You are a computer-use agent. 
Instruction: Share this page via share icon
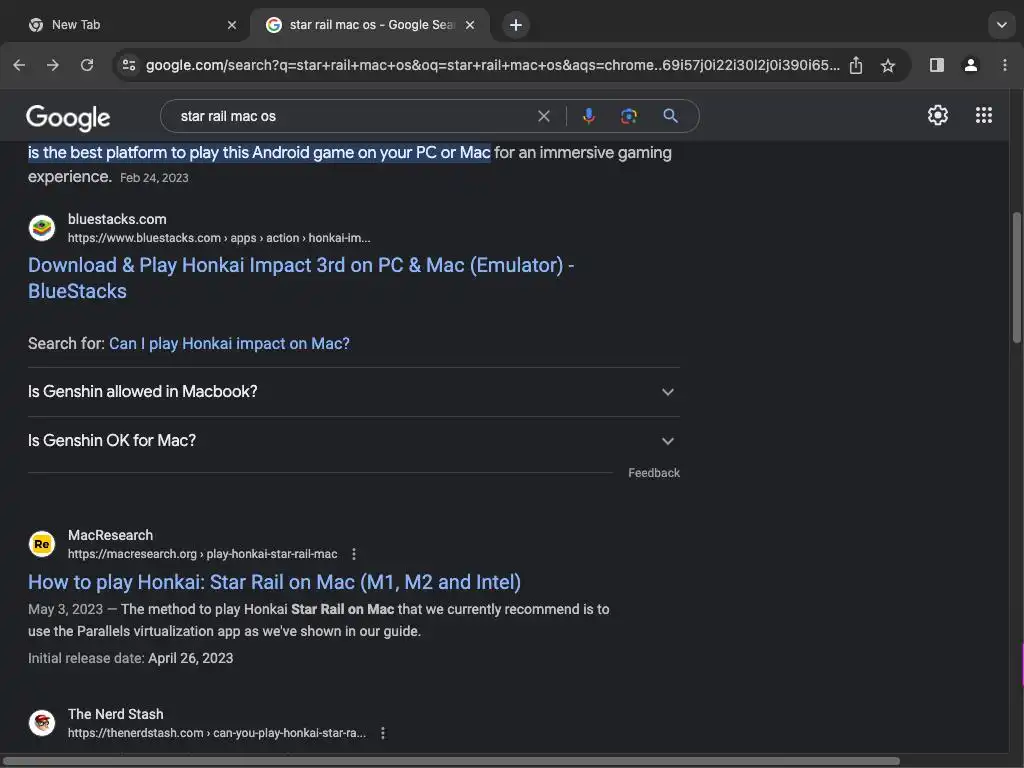point(856,65)
